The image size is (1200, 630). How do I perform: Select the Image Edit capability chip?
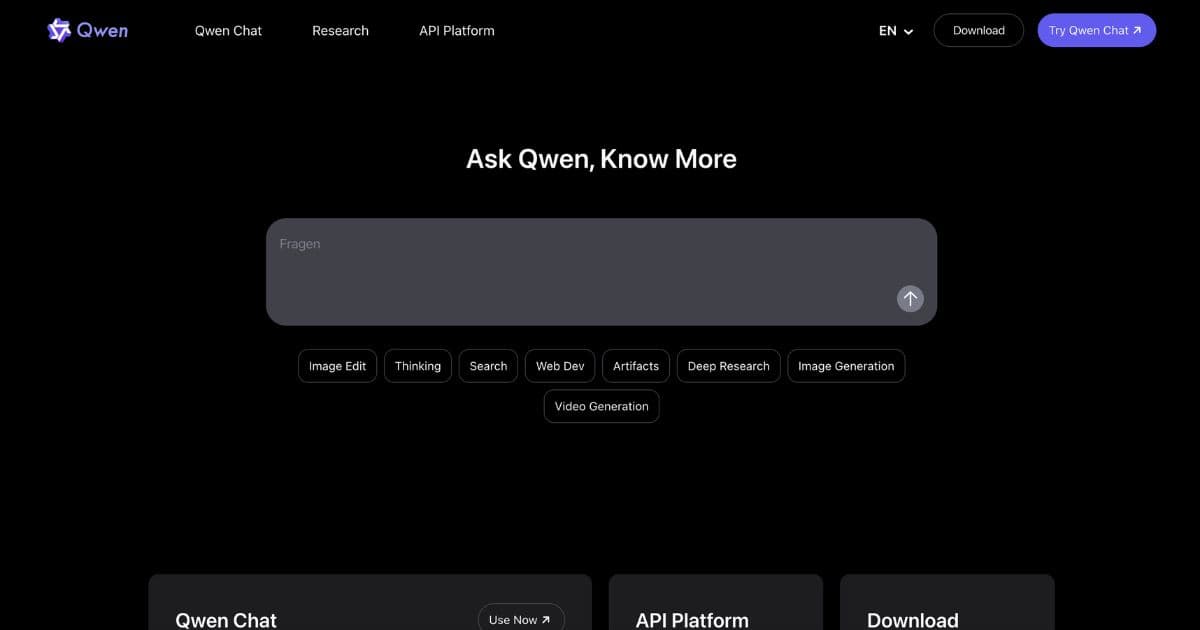[337, 366]
